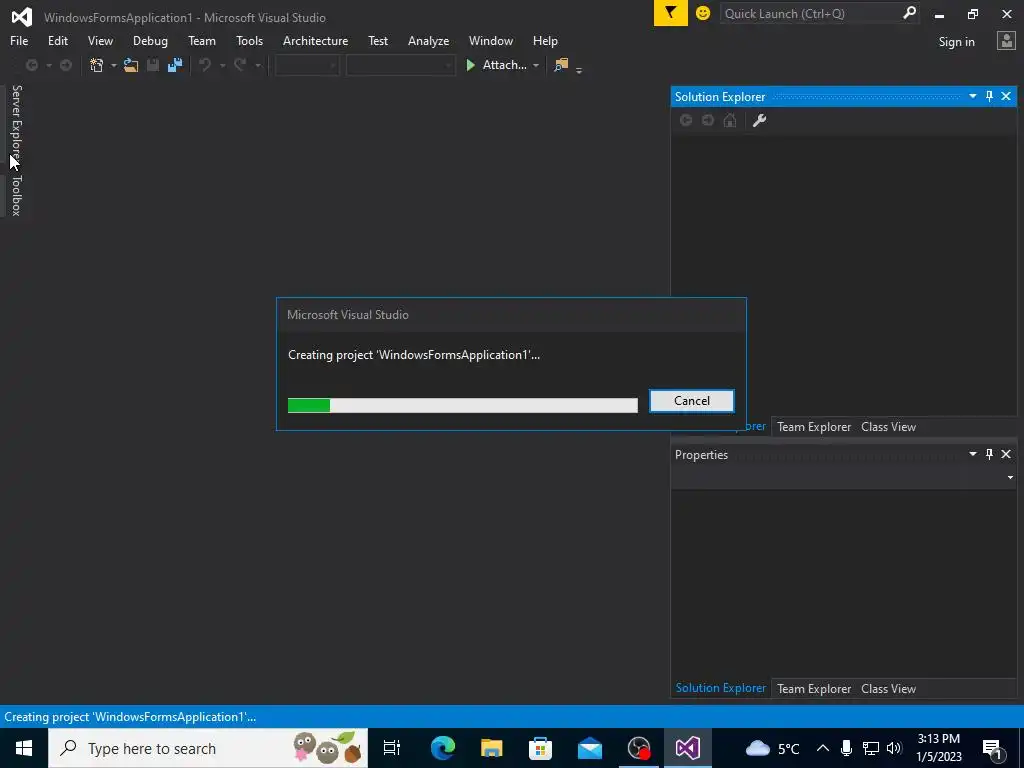Toggle auto-hide pin on Solution Explorer
The image size is (1024, 768).
click(989, 96)
